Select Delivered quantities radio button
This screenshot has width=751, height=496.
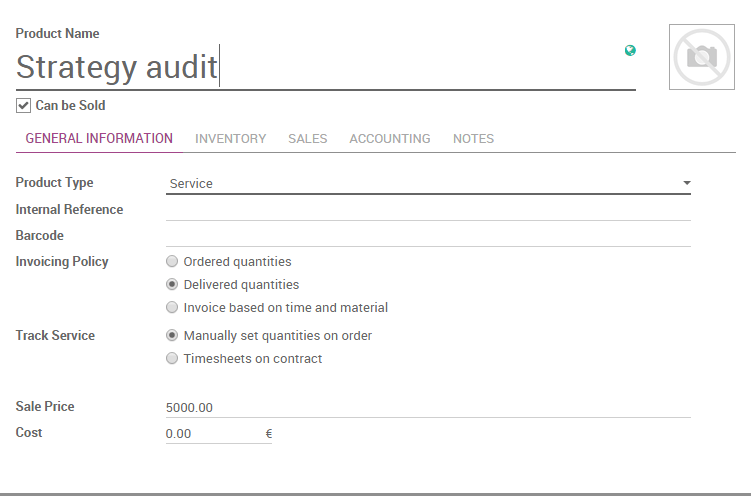(x=173, y=285)
